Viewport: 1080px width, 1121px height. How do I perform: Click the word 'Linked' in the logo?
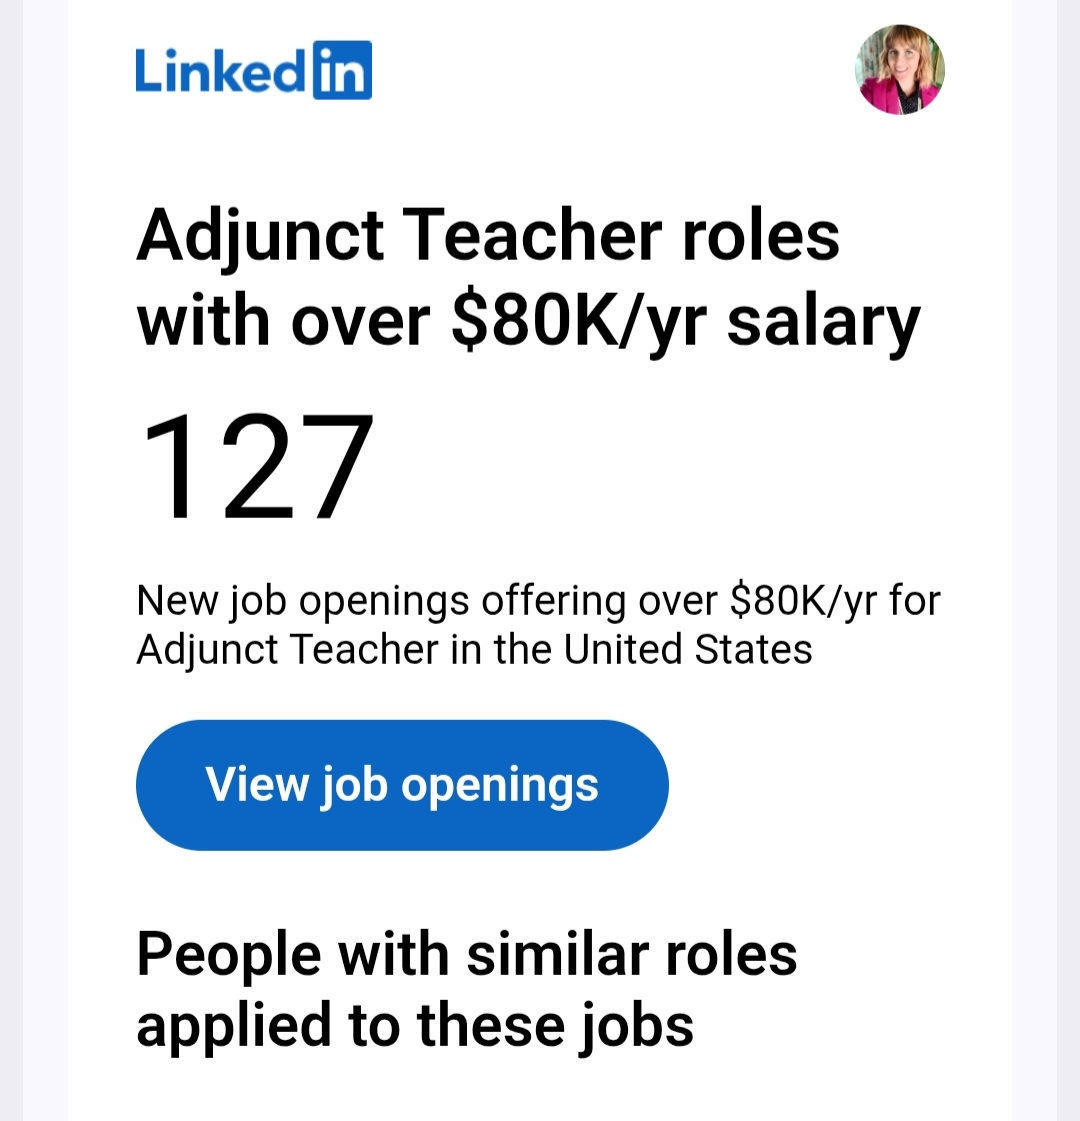click(x=220, y=70)
